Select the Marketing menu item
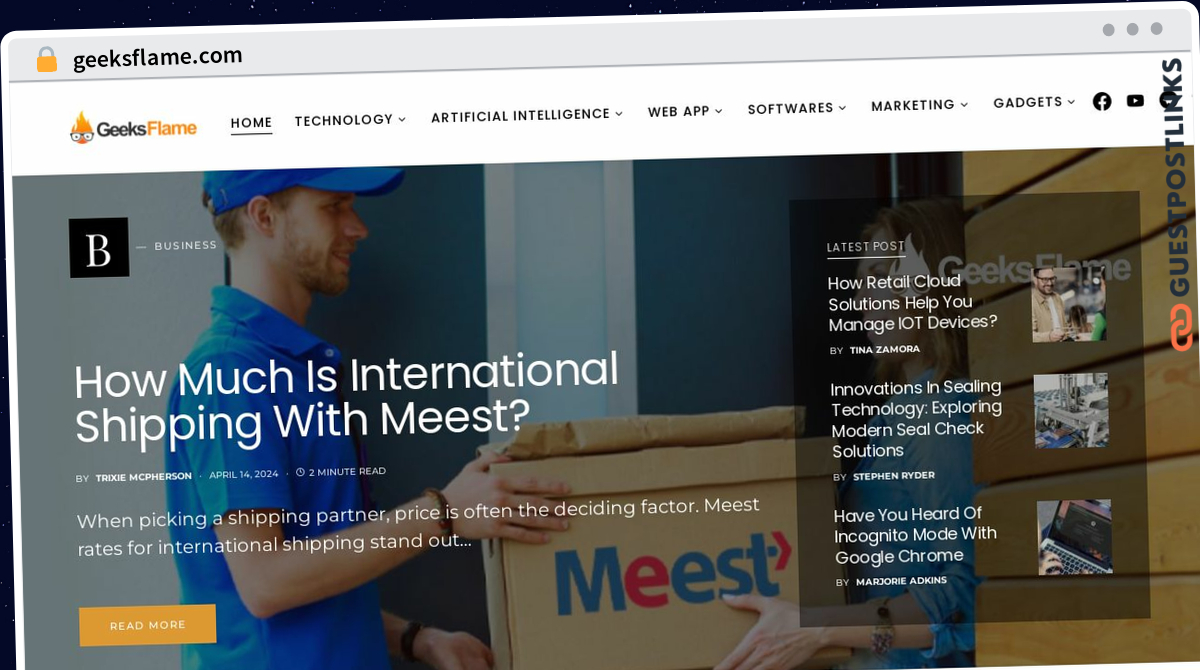Screen dimensions: 1200x670 [920, 105]
